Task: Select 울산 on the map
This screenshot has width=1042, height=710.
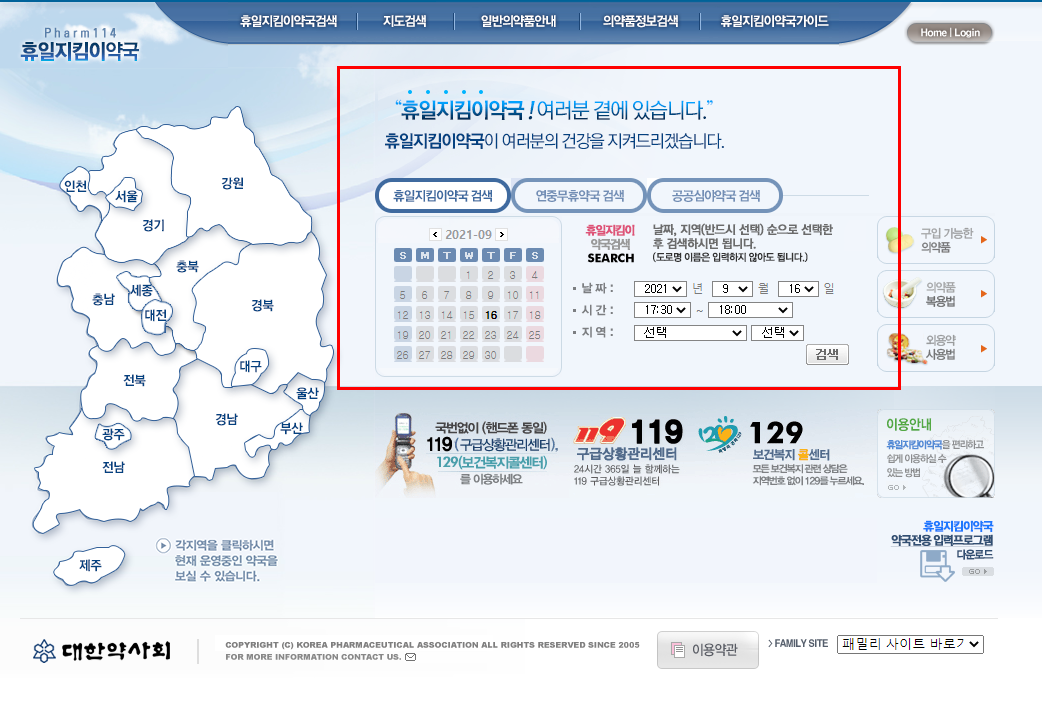Action: (x=307, y=393)
